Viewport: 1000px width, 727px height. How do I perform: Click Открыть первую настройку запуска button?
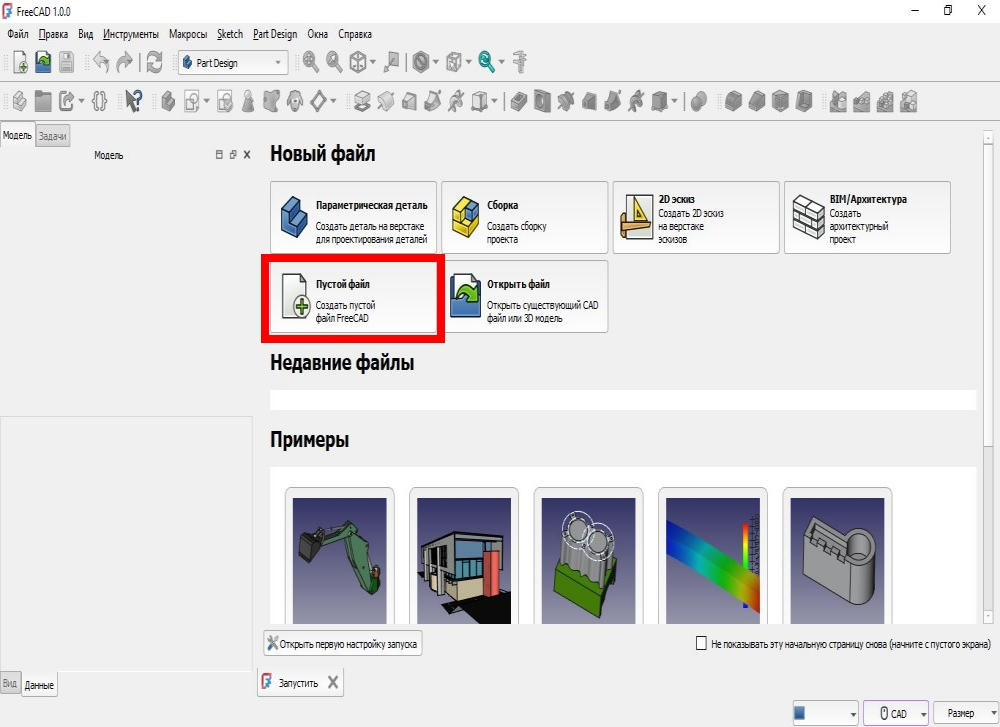coord(342,643)
